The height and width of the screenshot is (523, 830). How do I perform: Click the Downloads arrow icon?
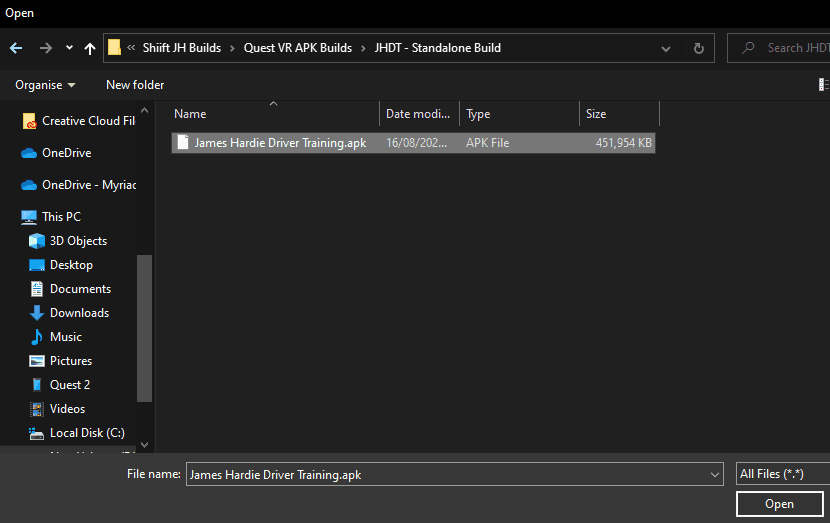tap(37, 313)
